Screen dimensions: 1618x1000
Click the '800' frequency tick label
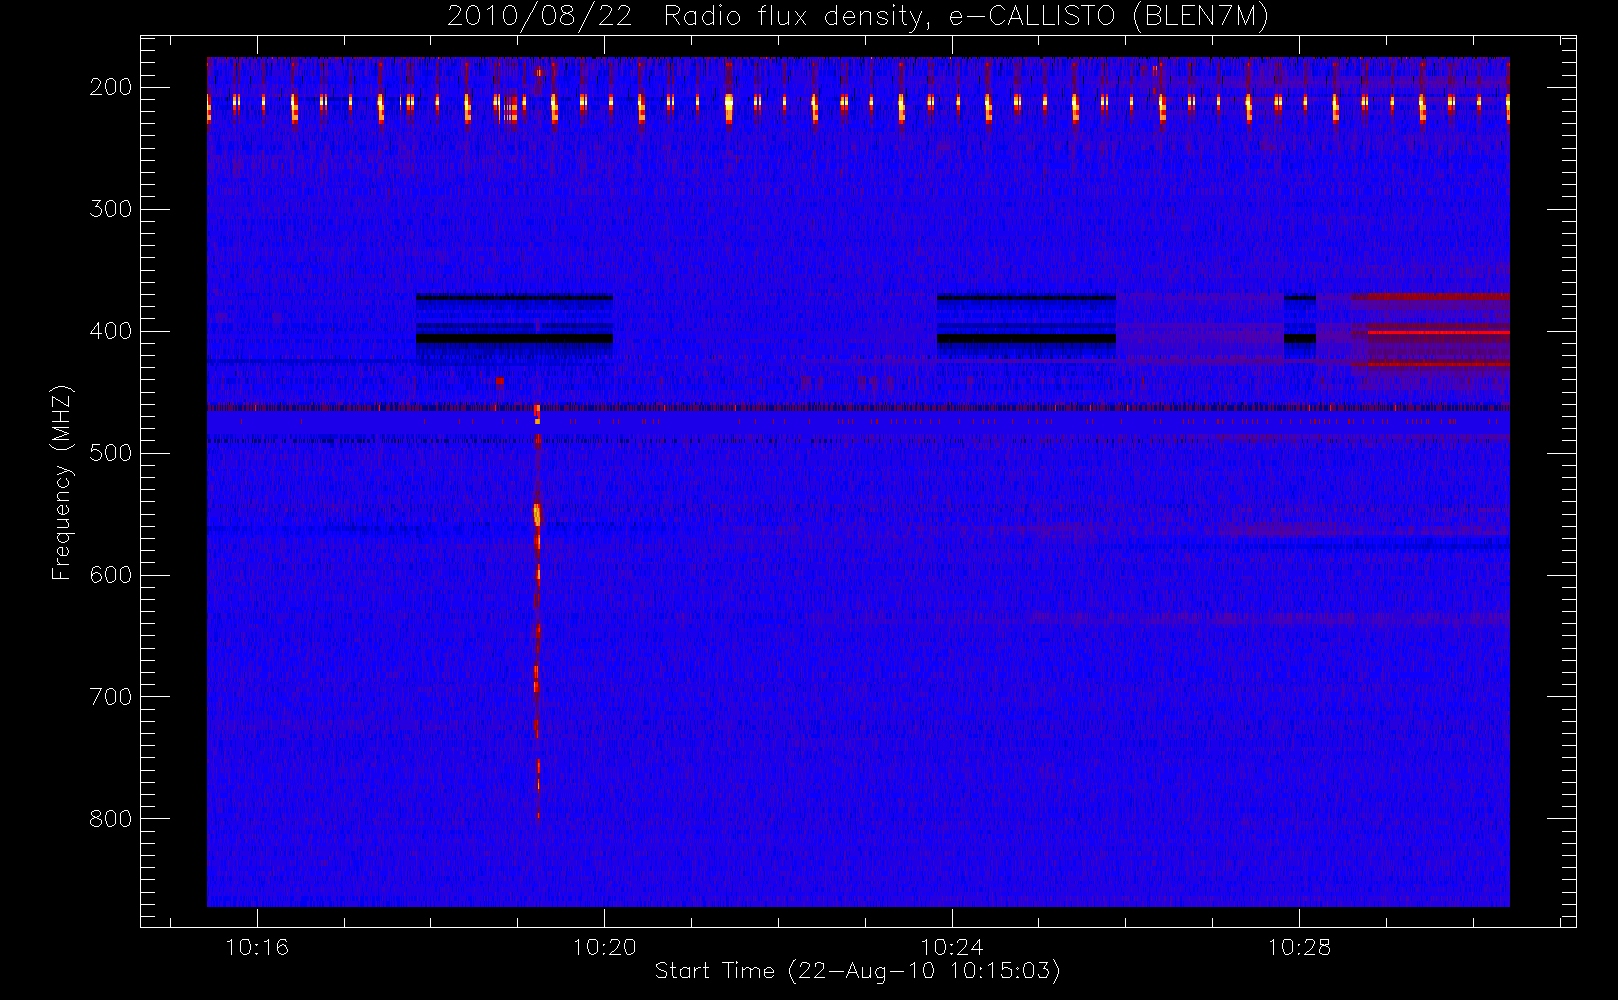point(111,819)
